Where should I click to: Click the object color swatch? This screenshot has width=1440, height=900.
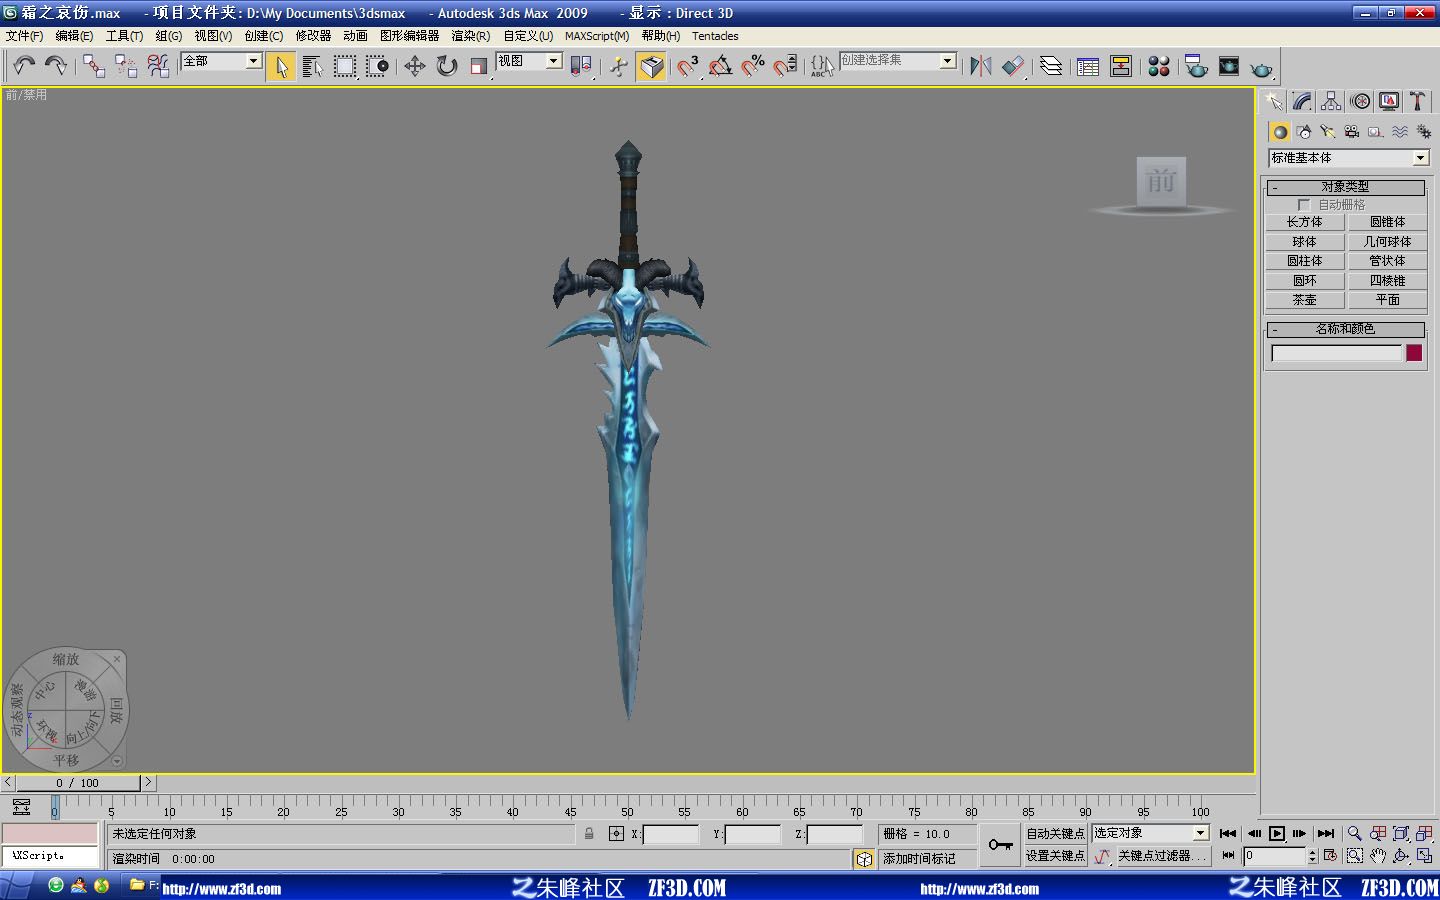click(1414, 353)
